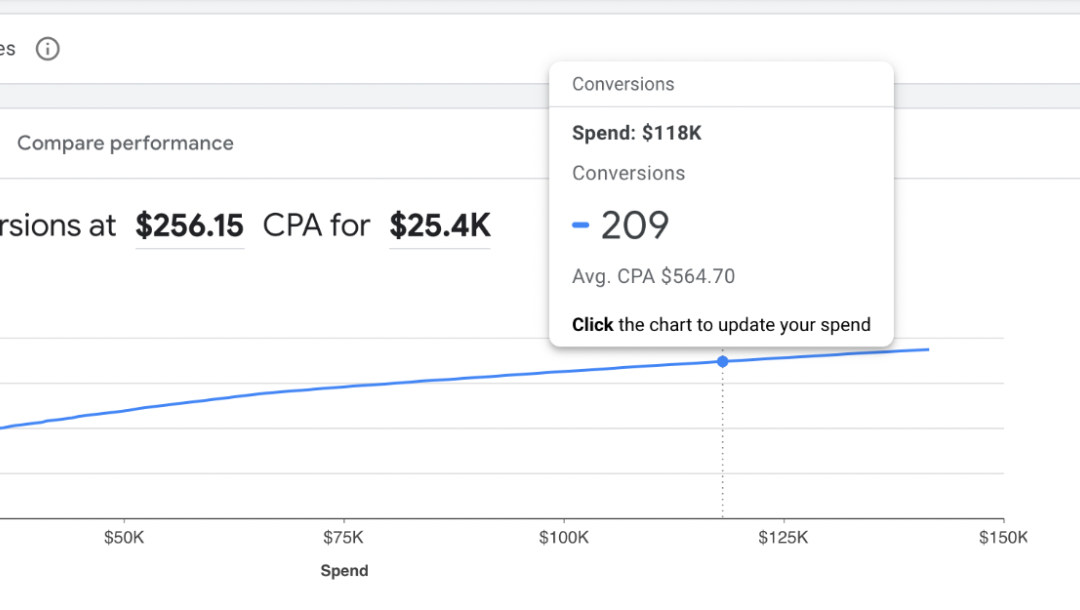Click the blue legend dash beside 209
The width and height of the screenshot is (1080, 610).
(x=580, y=226)
